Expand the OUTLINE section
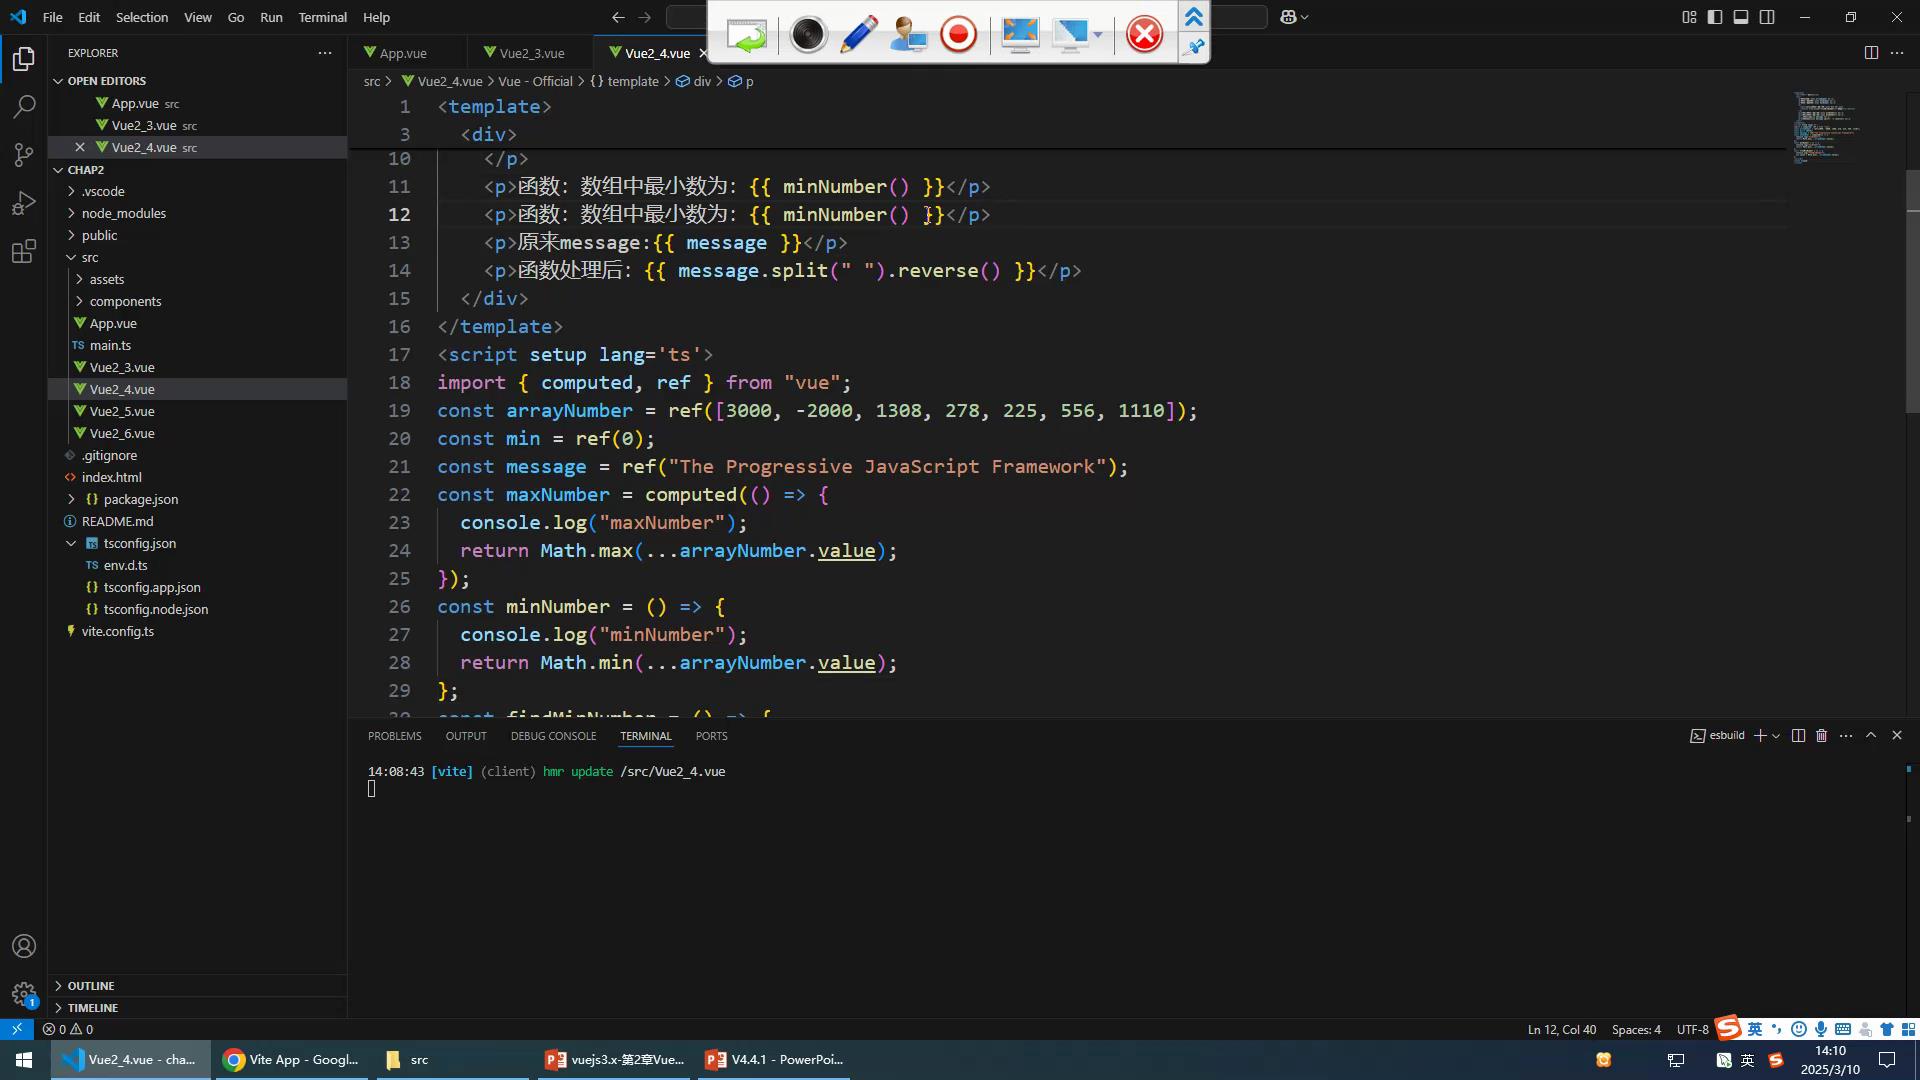 pos(91,986)
